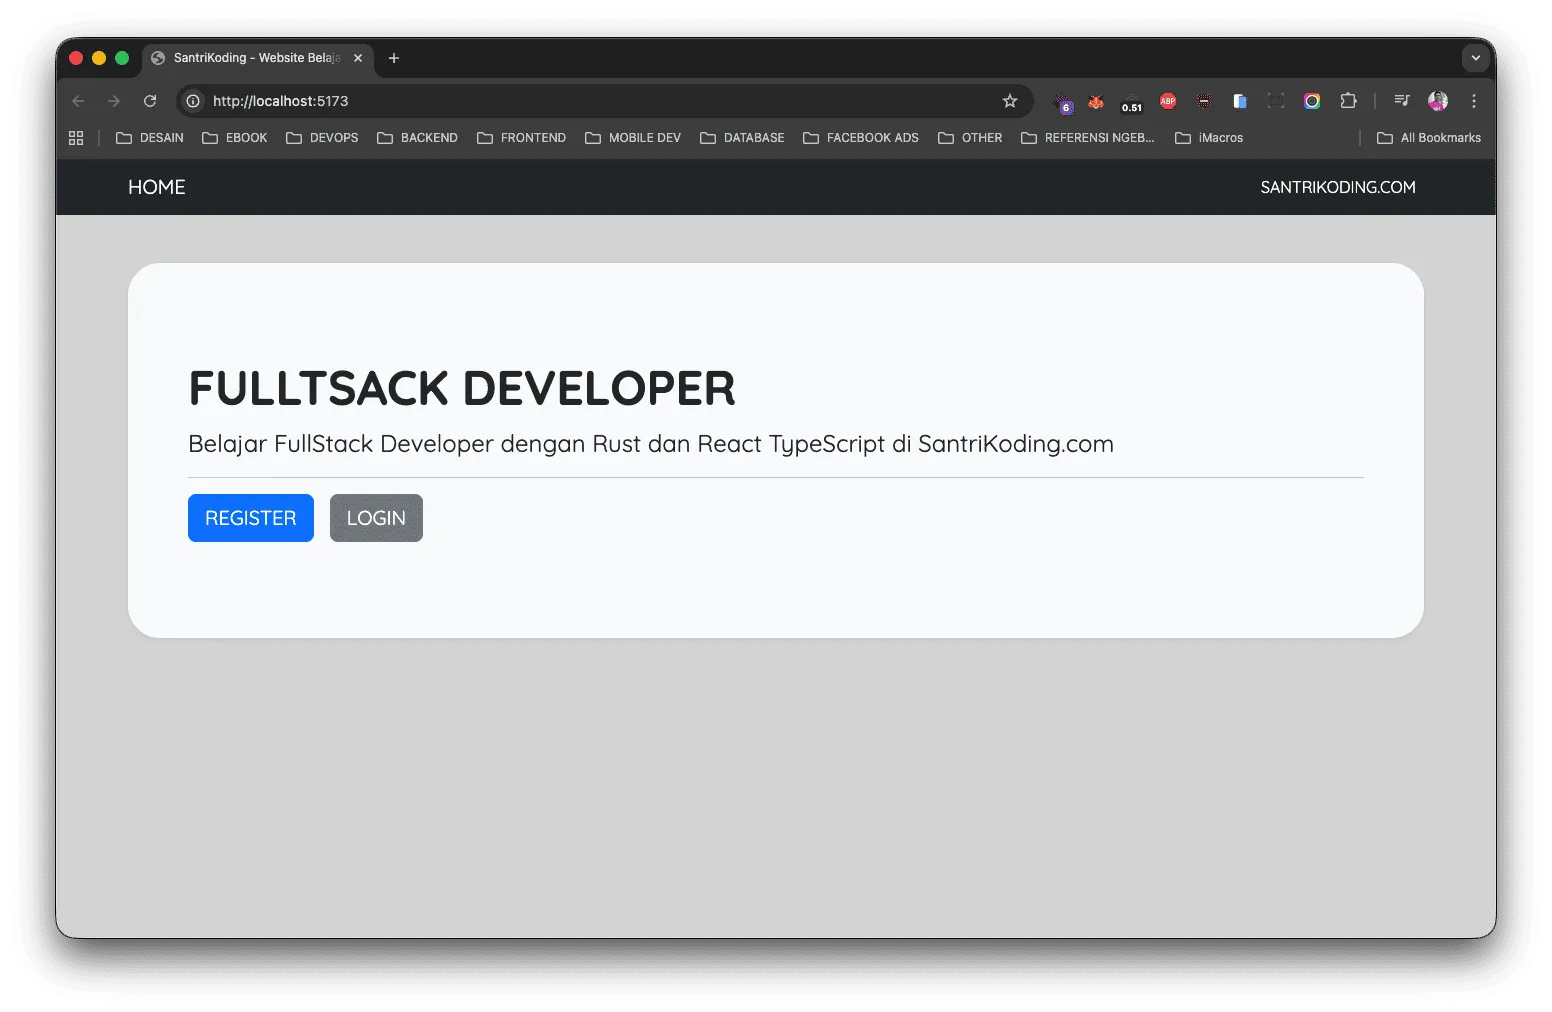Open the Chrome profile avatar
1552x1012 pixels.
tap(1438, 101)
